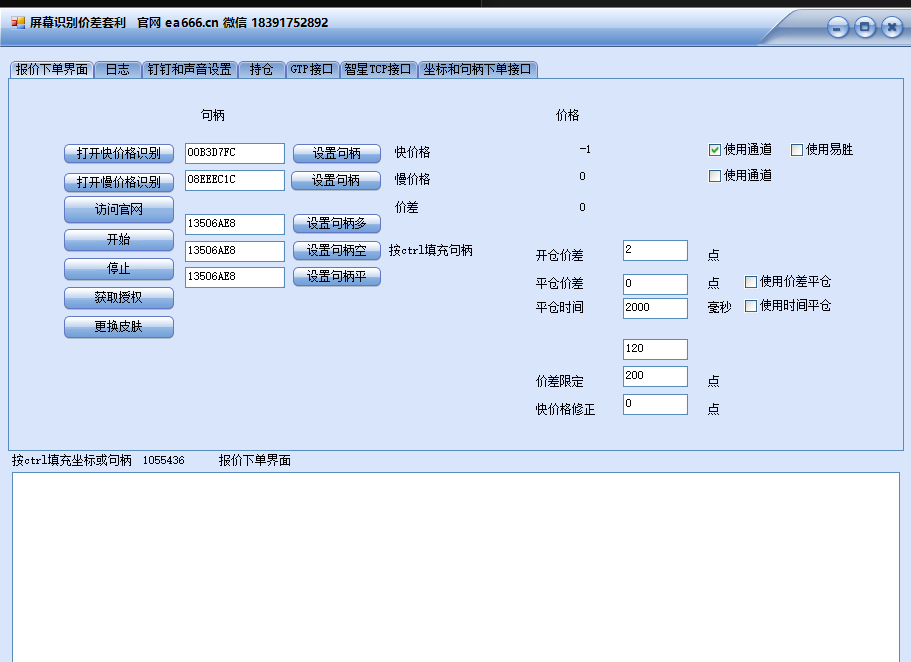Click the 更换皮肤 button

pyautogui.click(x=119, y=327)
